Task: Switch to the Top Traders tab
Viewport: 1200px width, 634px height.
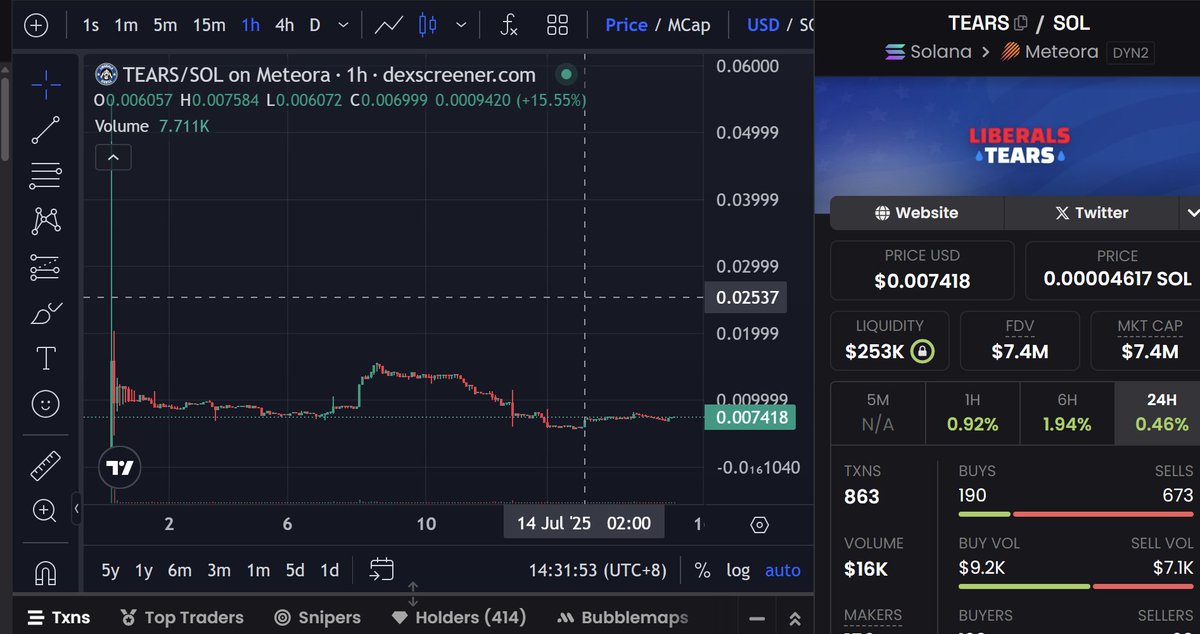Action: [181, 618]
